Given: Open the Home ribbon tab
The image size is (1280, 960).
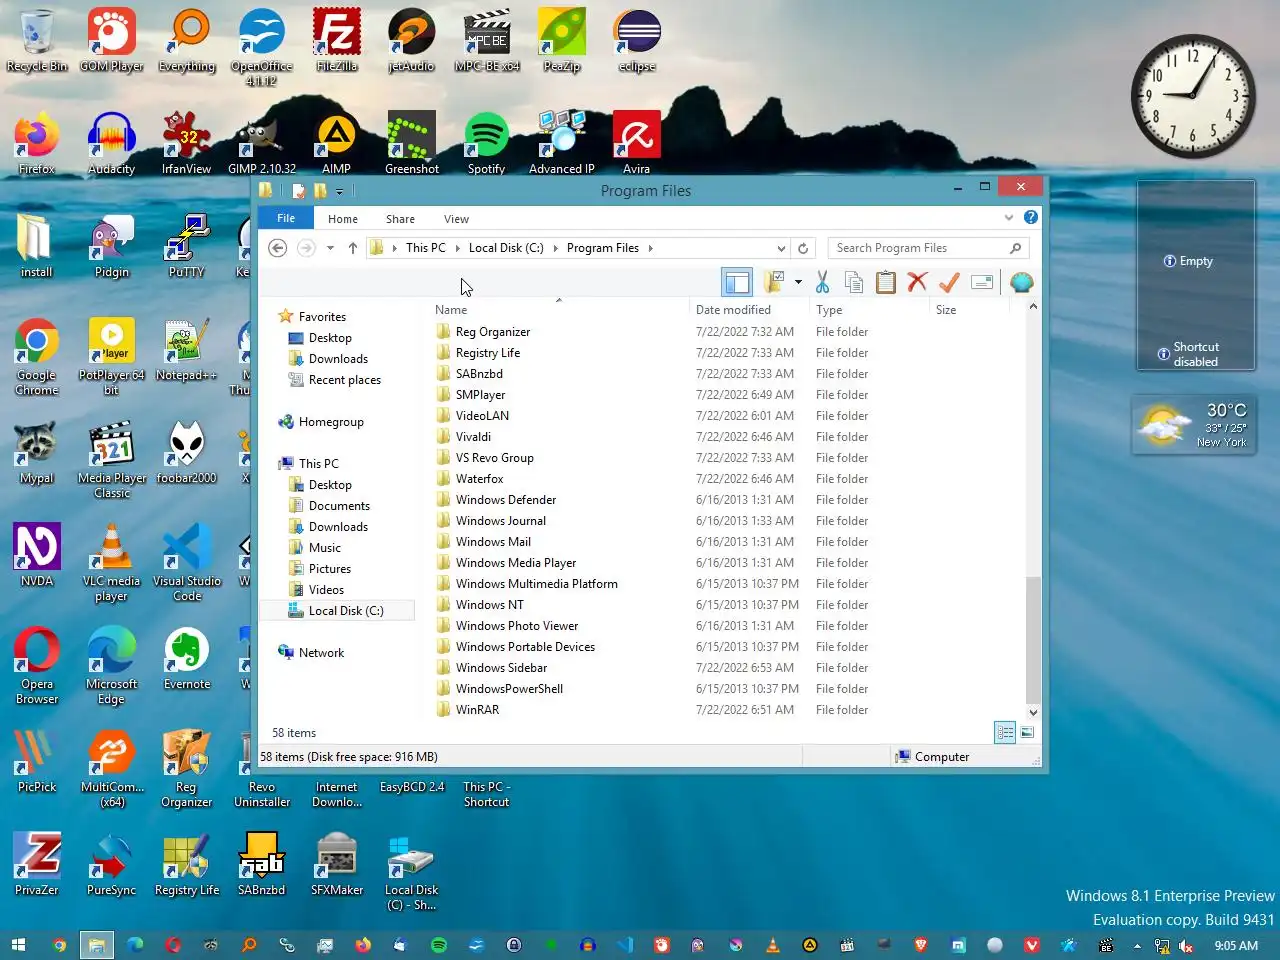Looking at the screenshot, I should pyautogui.click(x=343, y=219).
